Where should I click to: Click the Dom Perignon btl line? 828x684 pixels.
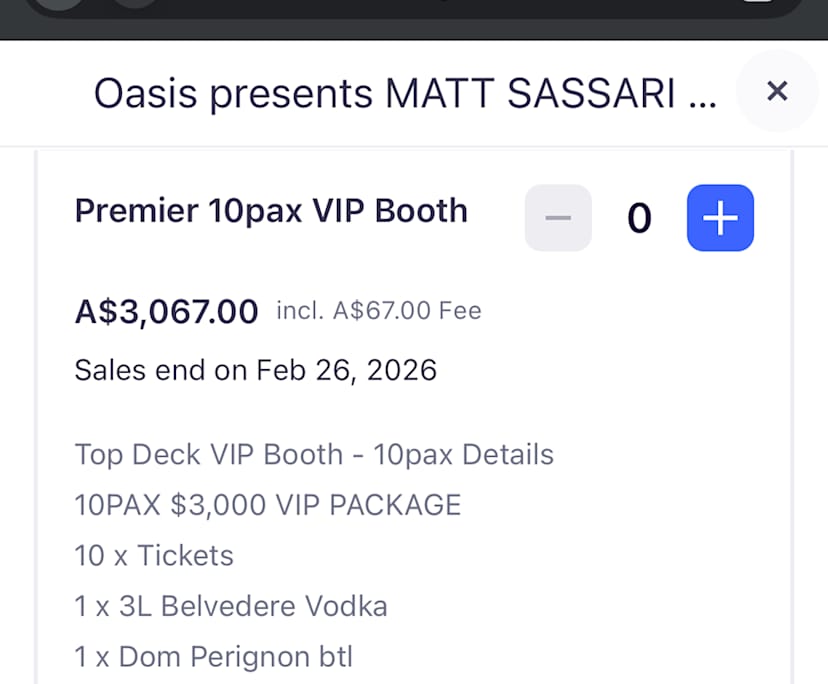tap(213, 657)
